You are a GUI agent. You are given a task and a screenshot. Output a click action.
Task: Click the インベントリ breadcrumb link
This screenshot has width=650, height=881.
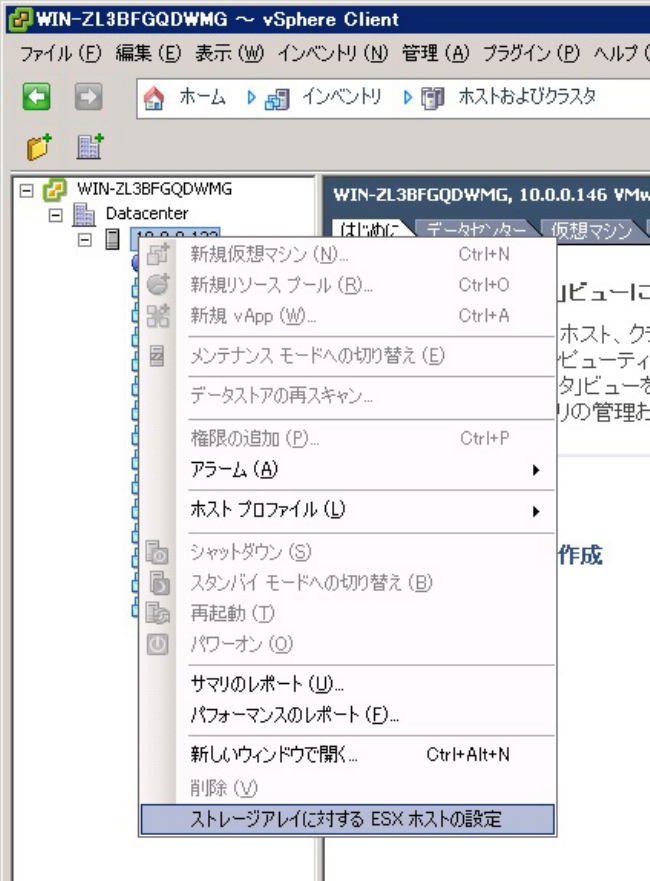[x=342, y=98]
